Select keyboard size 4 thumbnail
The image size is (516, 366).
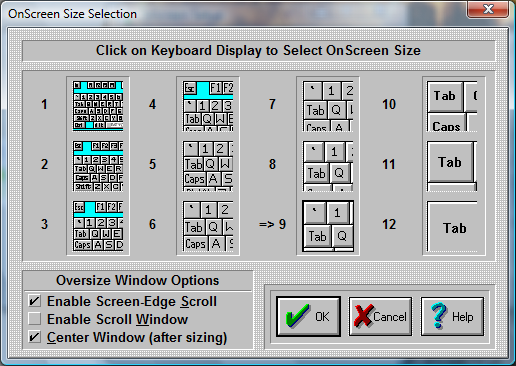[x=208, y=106]
